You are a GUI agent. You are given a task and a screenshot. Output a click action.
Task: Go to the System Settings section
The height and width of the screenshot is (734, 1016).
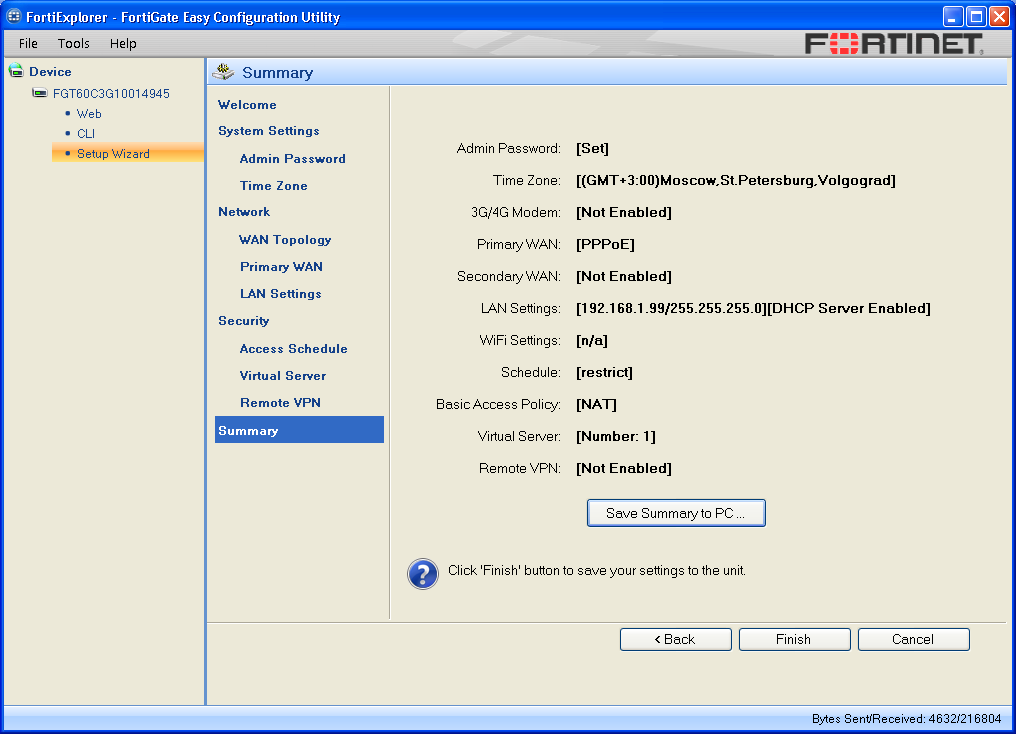click(268, 131)
